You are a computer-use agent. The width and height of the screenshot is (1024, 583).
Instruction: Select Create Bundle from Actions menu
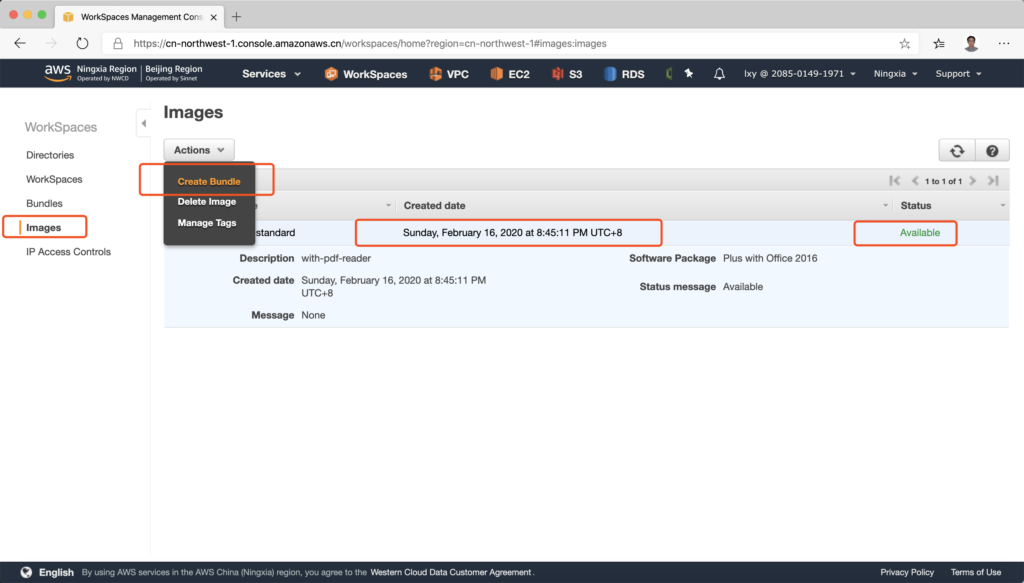click(208, 181)
